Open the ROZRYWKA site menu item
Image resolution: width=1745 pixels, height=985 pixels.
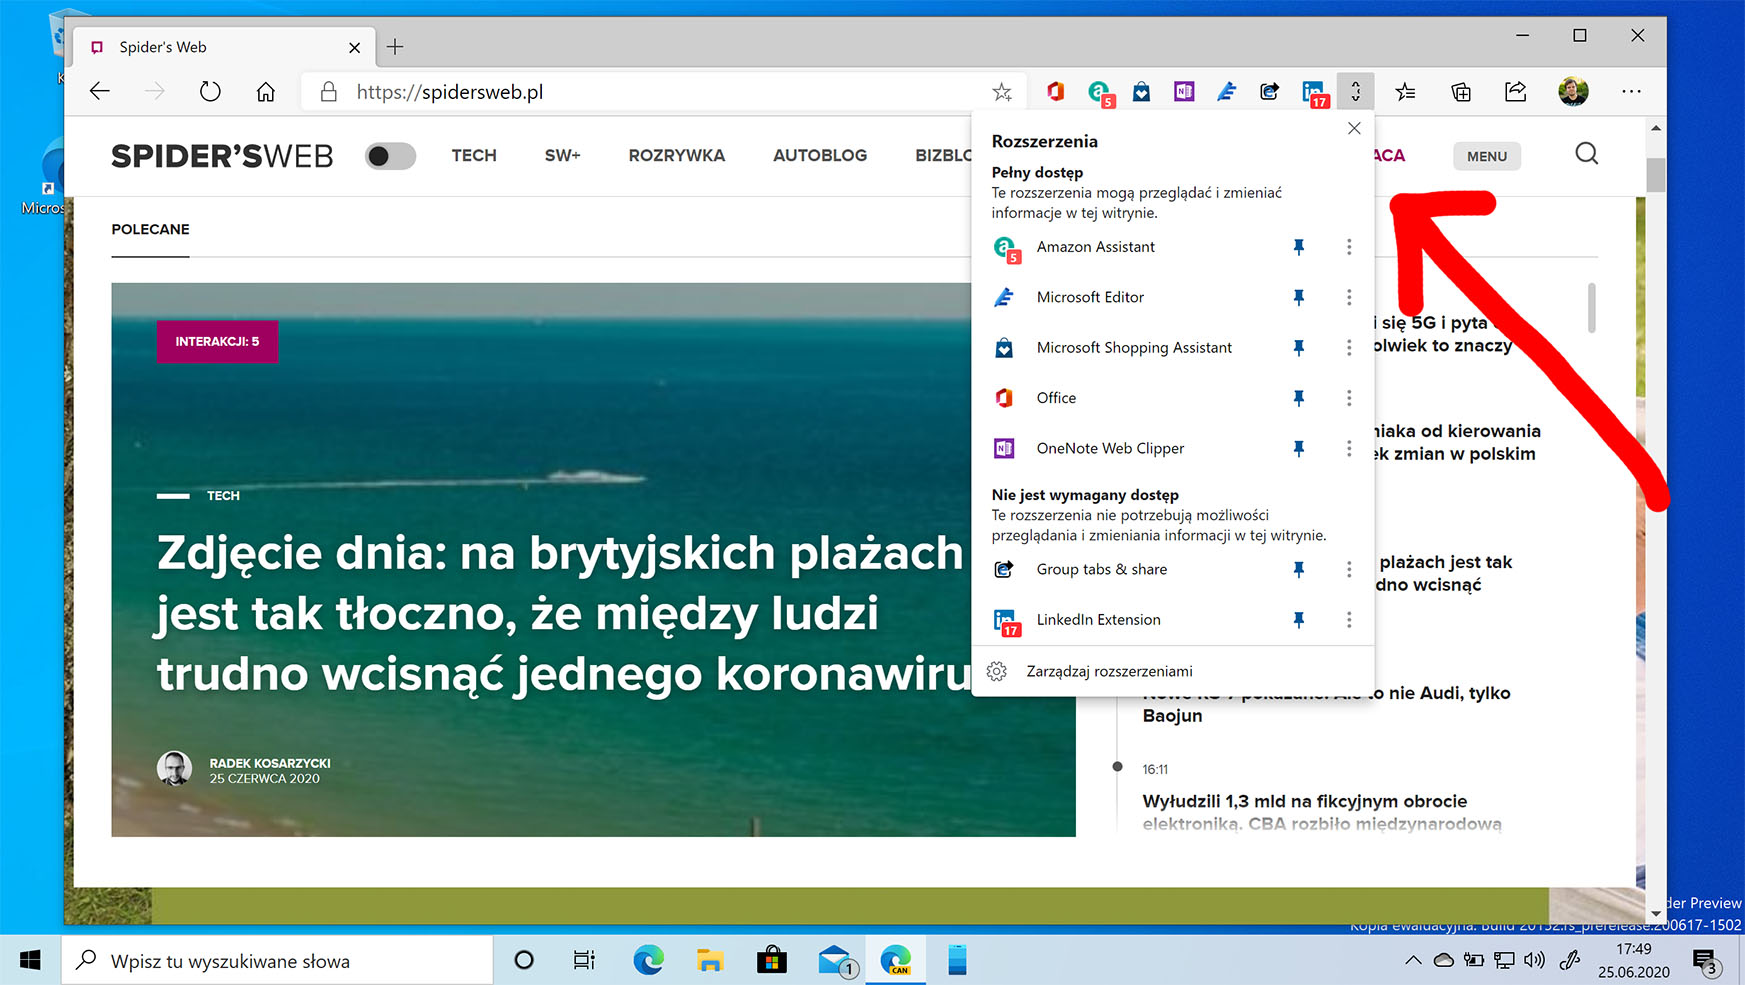[676, 155]
